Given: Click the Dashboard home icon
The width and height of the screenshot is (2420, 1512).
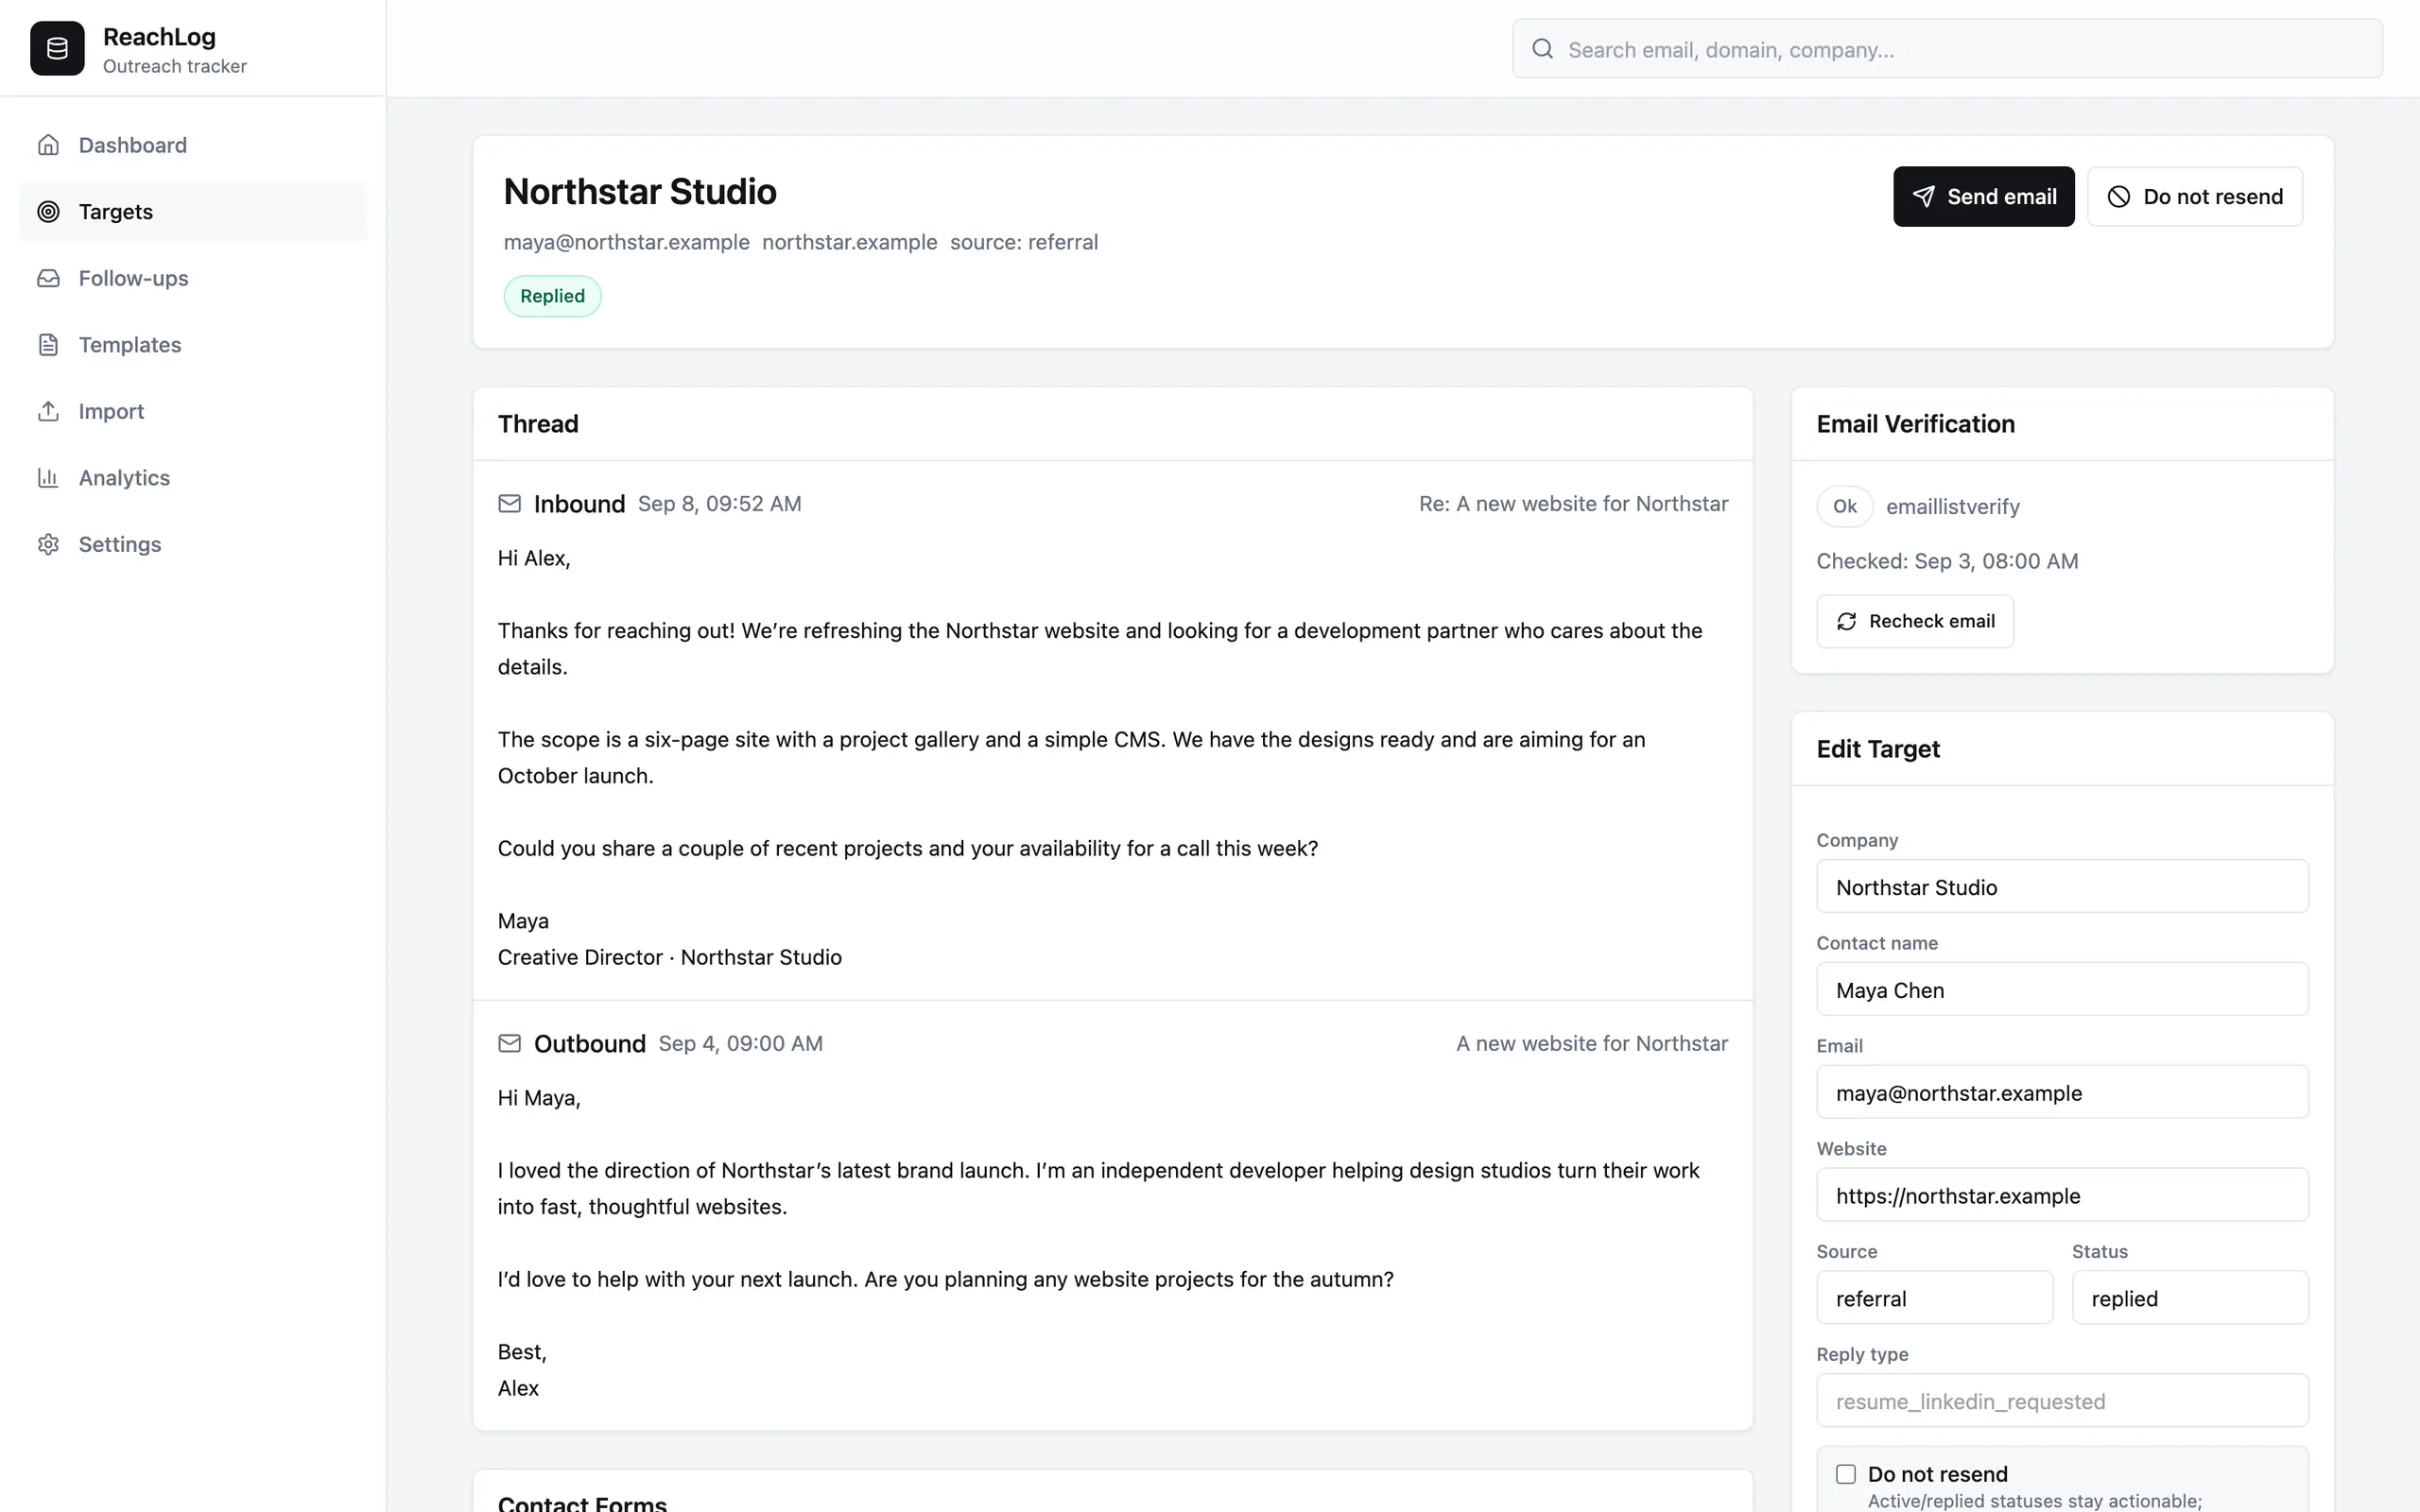Looking at the screenshot, I should (48, 145).
